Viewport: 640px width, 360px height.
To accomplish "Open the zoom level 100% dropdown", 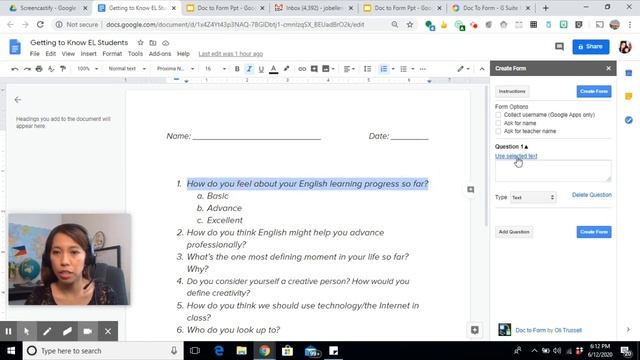I will click(88, 69).
